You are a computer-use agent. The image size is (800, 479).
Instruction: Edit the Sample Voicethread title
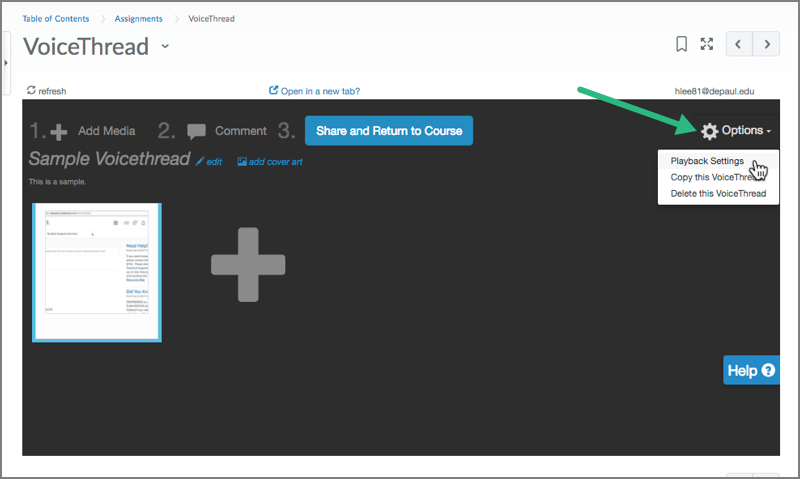pos(209,162)
